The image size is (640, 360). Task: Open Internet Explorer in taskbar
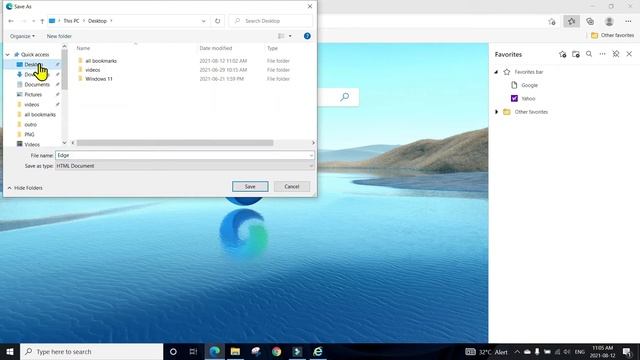[x=318, y=351]
